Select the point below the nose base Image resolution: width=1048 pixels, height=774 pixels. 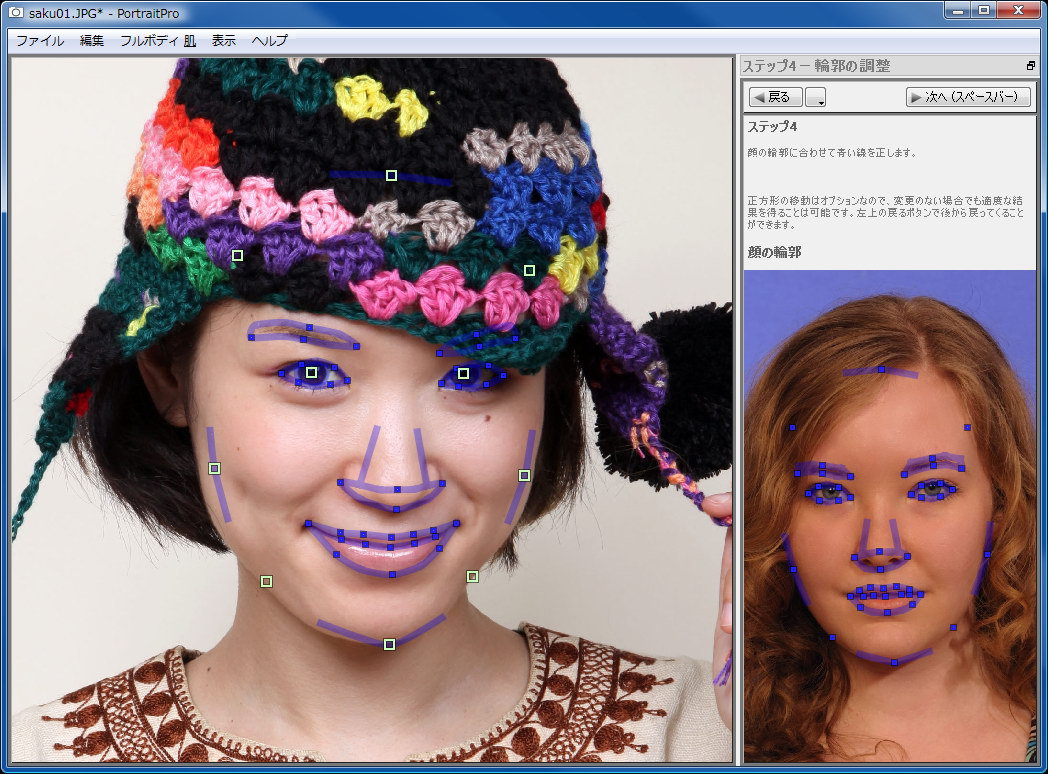pyautogui.click(x=396, y=509)
